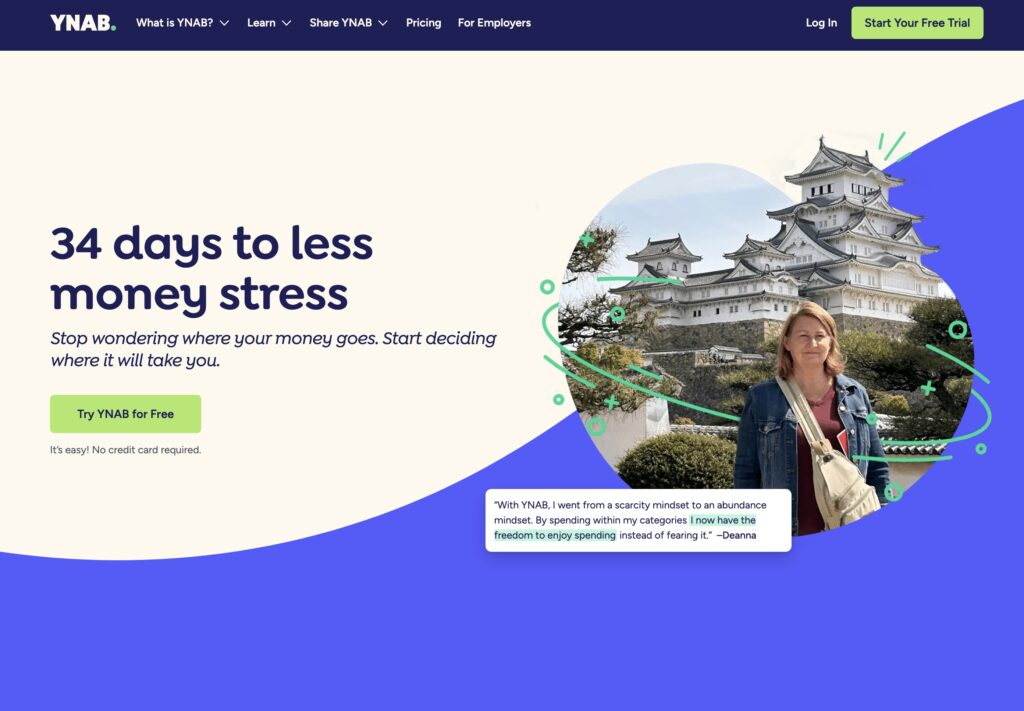Click the 'Stop wondering where your money goes' subtitle
1024x711 pixels.
[x=274, y=349]
